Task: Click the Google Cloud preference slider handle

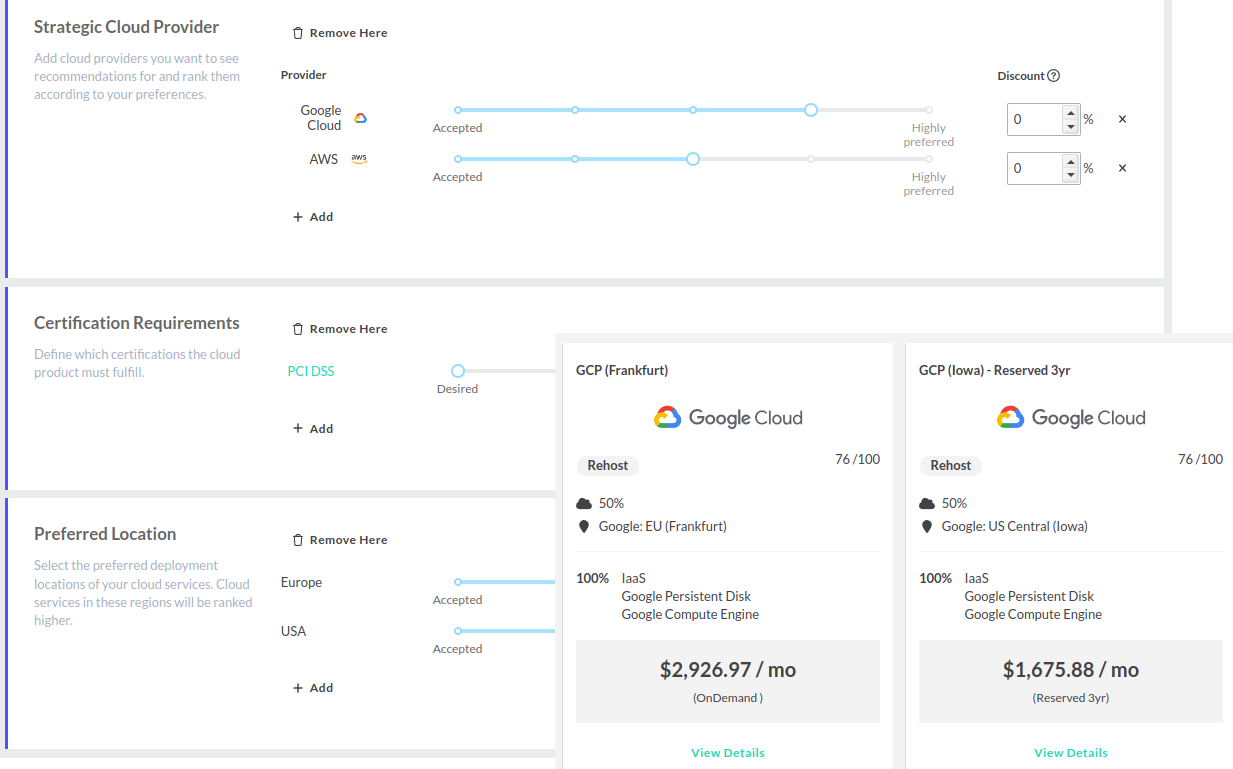Action: tap(811, 110)
